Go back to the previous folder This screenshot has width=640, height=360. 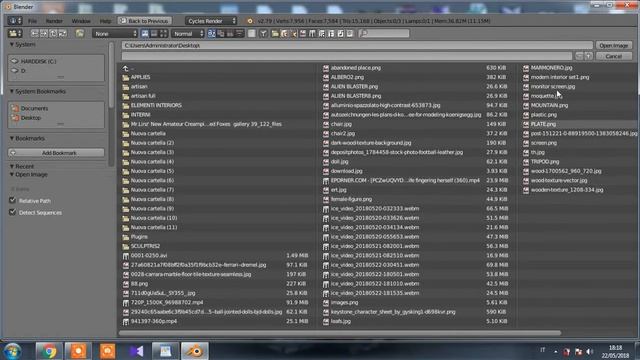[x=35, y=33]
